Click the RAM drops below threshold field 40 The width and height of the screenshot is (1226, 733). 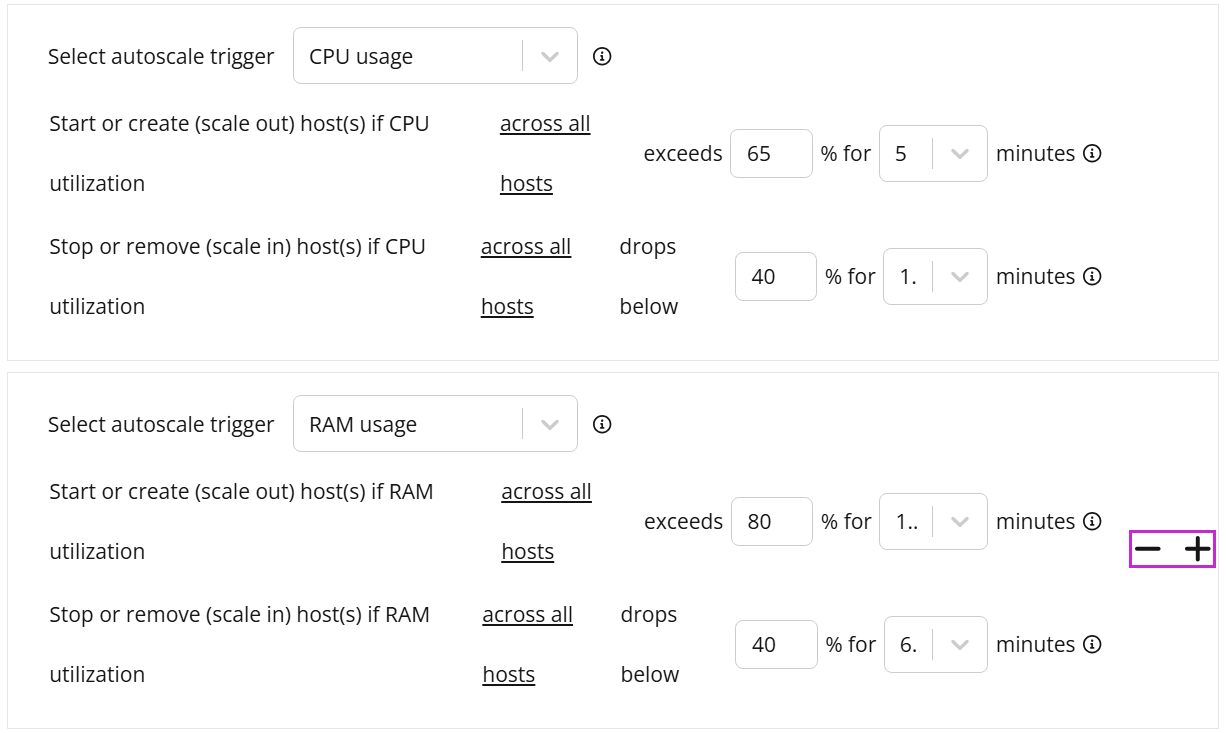click(x=776, y=644)
